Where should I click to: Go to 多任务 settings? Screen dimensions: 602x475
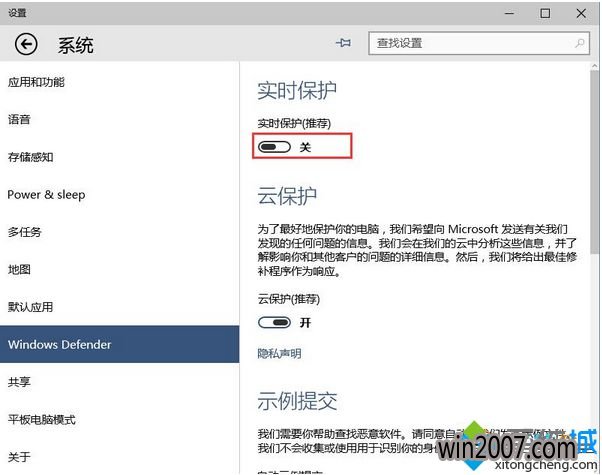click(x=24, y=232)
